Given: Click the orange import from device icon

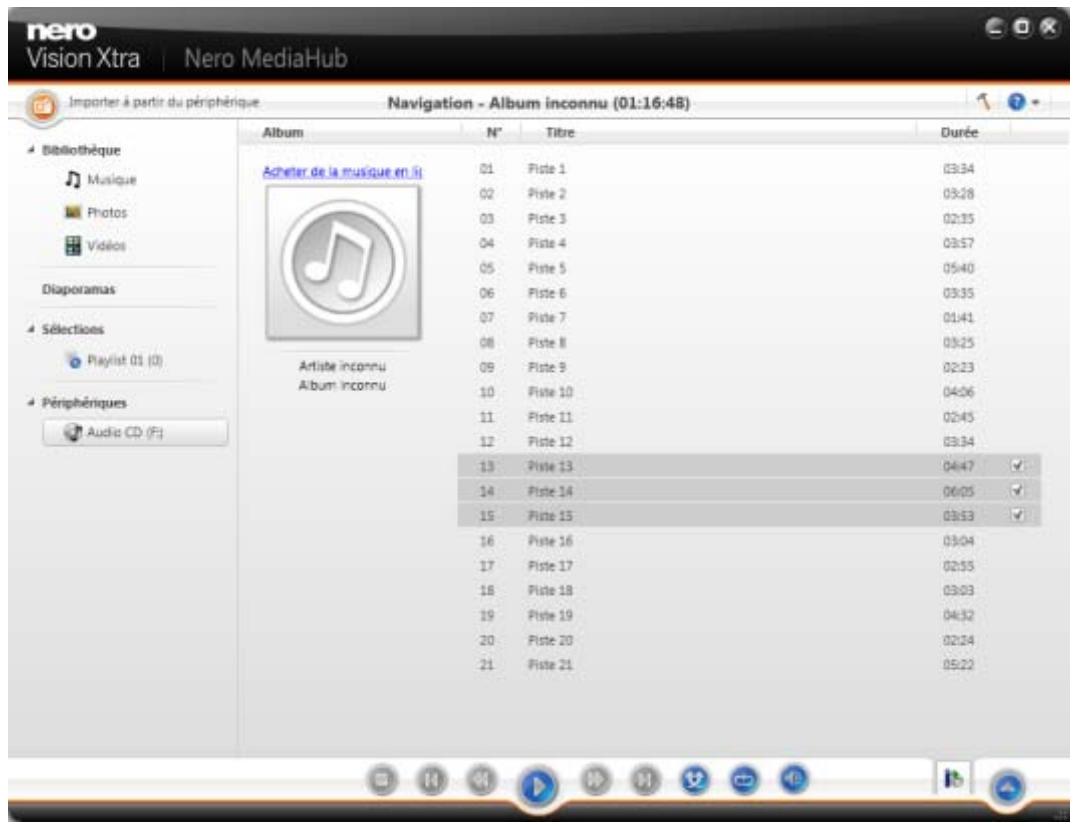Looking at the screenshot, I should tap(42, 106).
